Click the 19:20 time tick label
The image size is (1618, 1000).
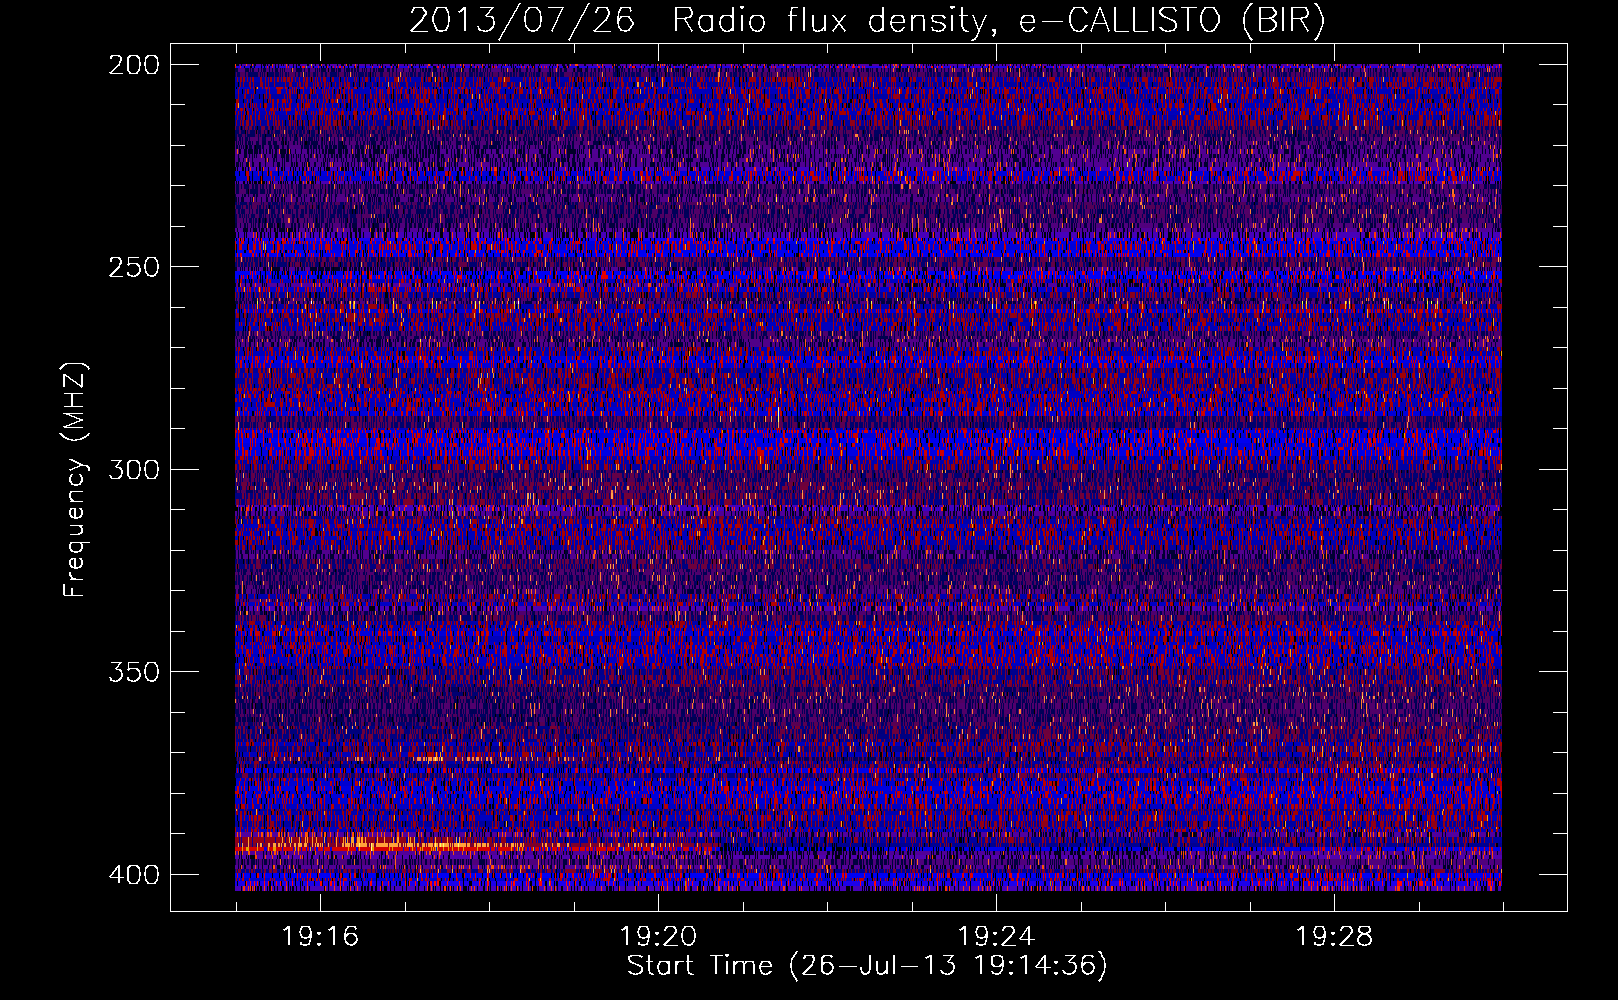pyautogui.click(x=658, y=937)
